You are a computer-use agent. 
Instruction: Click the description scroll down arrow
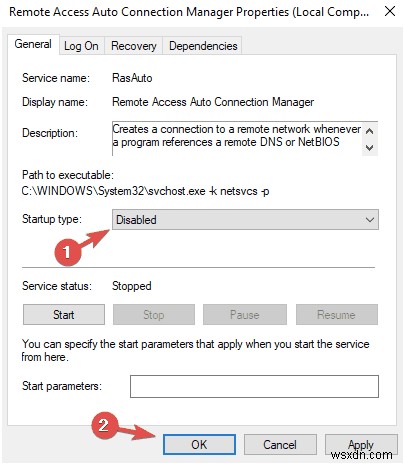coord(369,147)
